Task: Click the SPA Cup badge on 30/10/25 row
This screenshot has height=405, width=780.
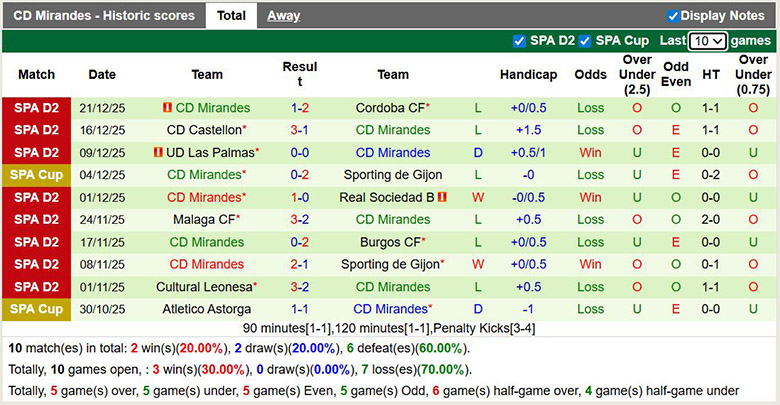Action: pyautogui.click(x=36, y=309)
